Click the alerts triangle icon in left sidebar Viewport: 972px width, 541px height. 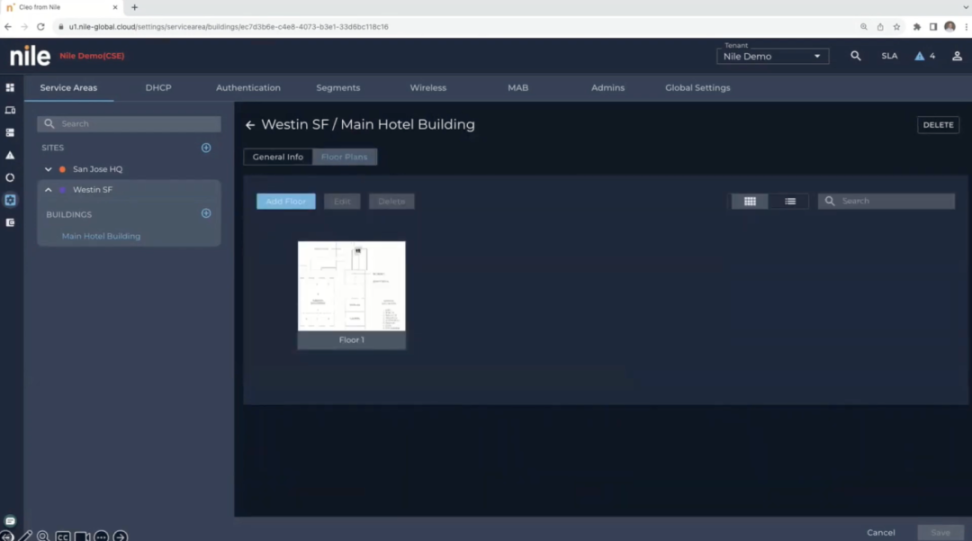click(10, 155)
